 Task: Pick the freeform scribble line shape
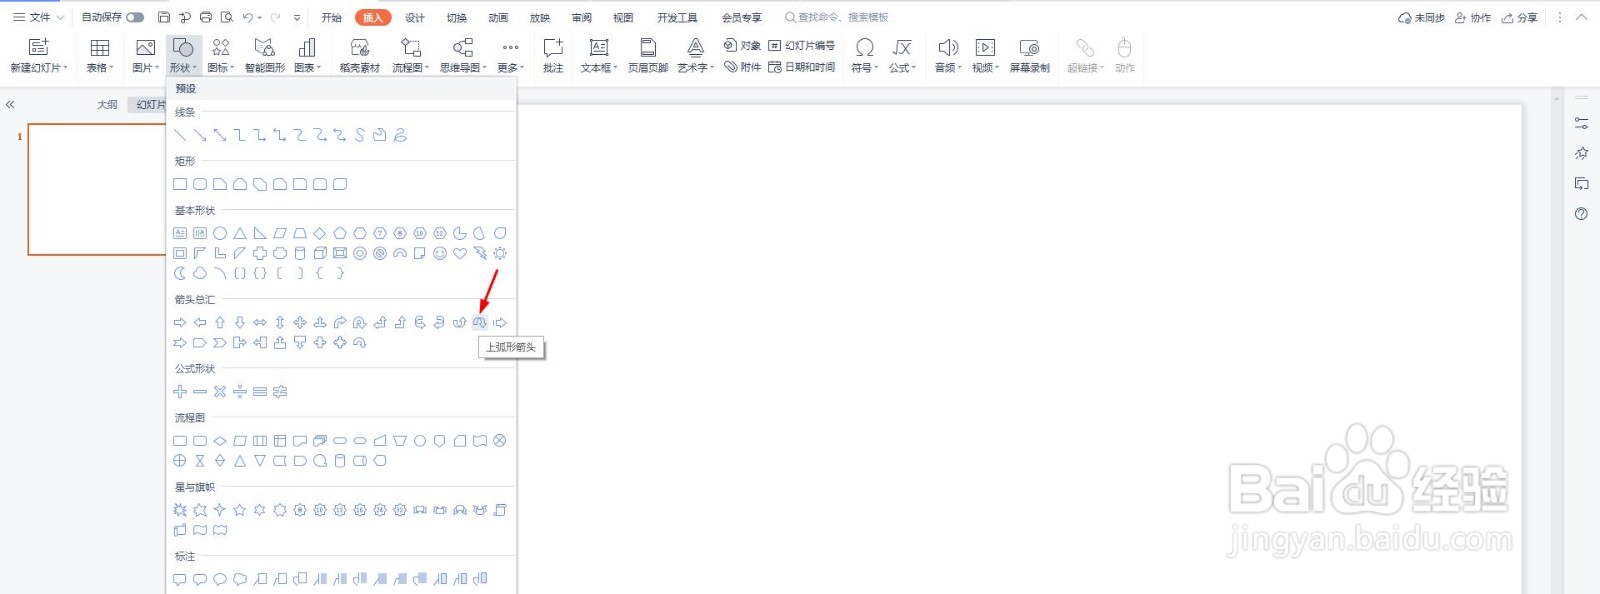coord(400,135)
